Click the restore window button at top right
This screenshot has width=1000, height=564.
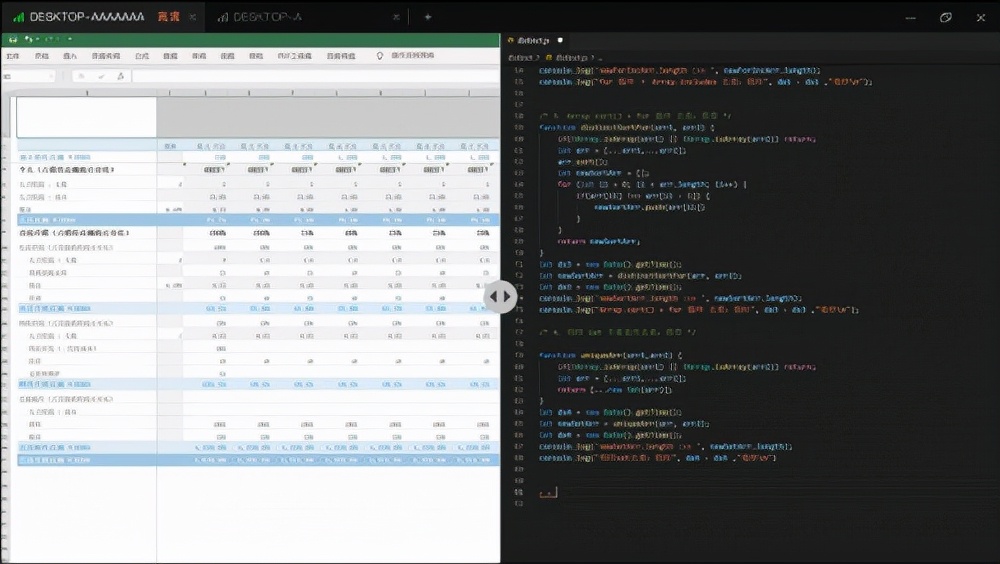click(x=945, y=17)
